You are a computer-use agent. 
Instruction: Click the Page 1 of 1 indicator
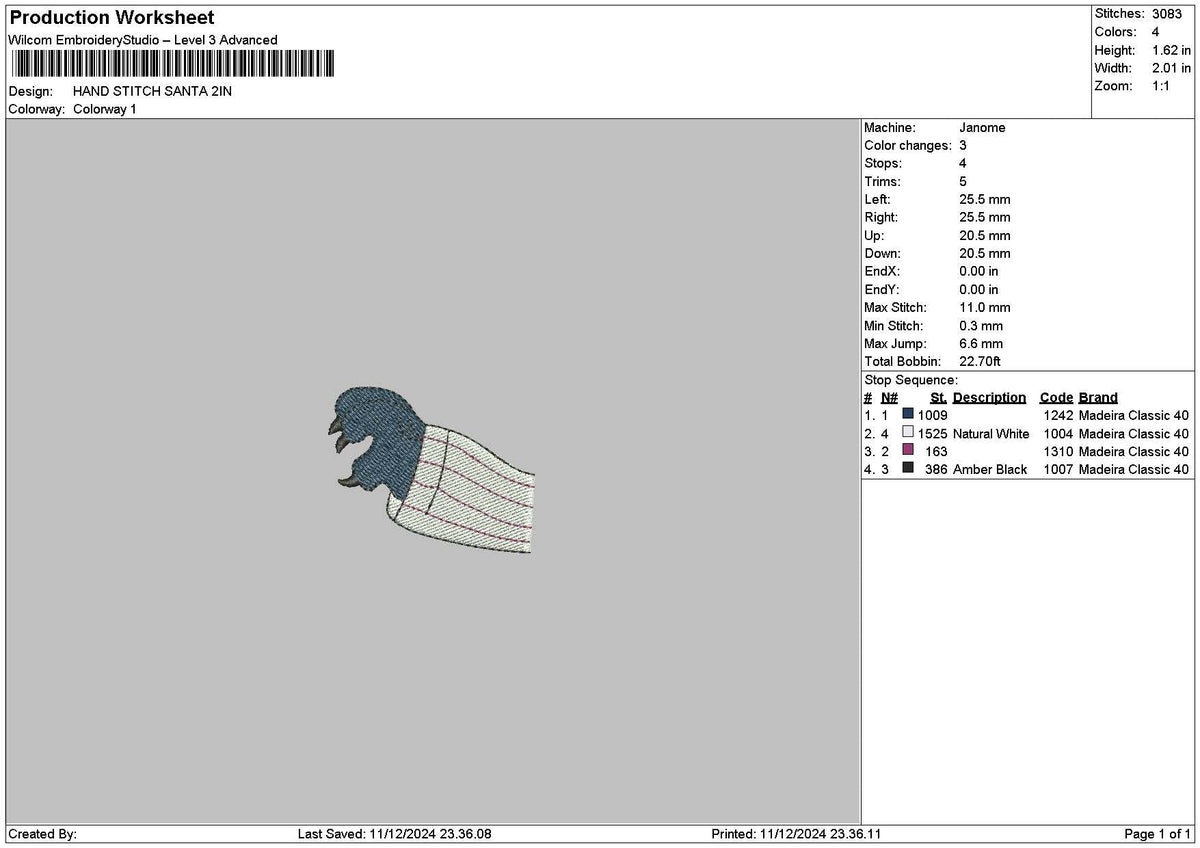click(1158, 834)
